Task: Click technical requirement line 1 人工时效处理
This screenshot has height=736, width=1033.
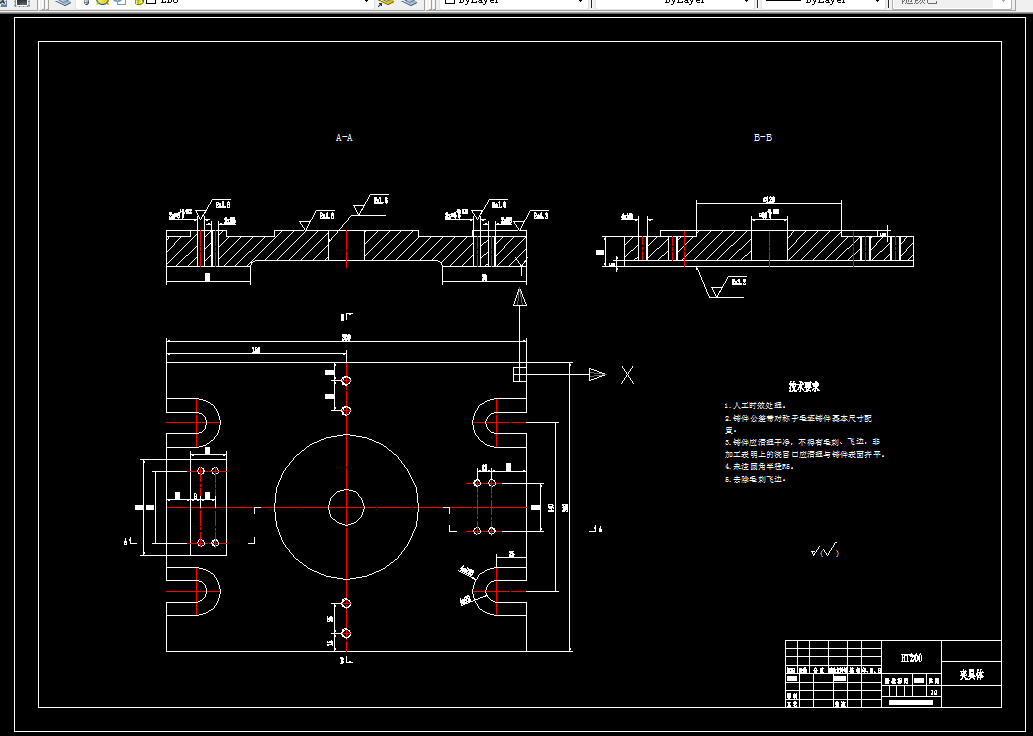Action: [x=755, y=406]
